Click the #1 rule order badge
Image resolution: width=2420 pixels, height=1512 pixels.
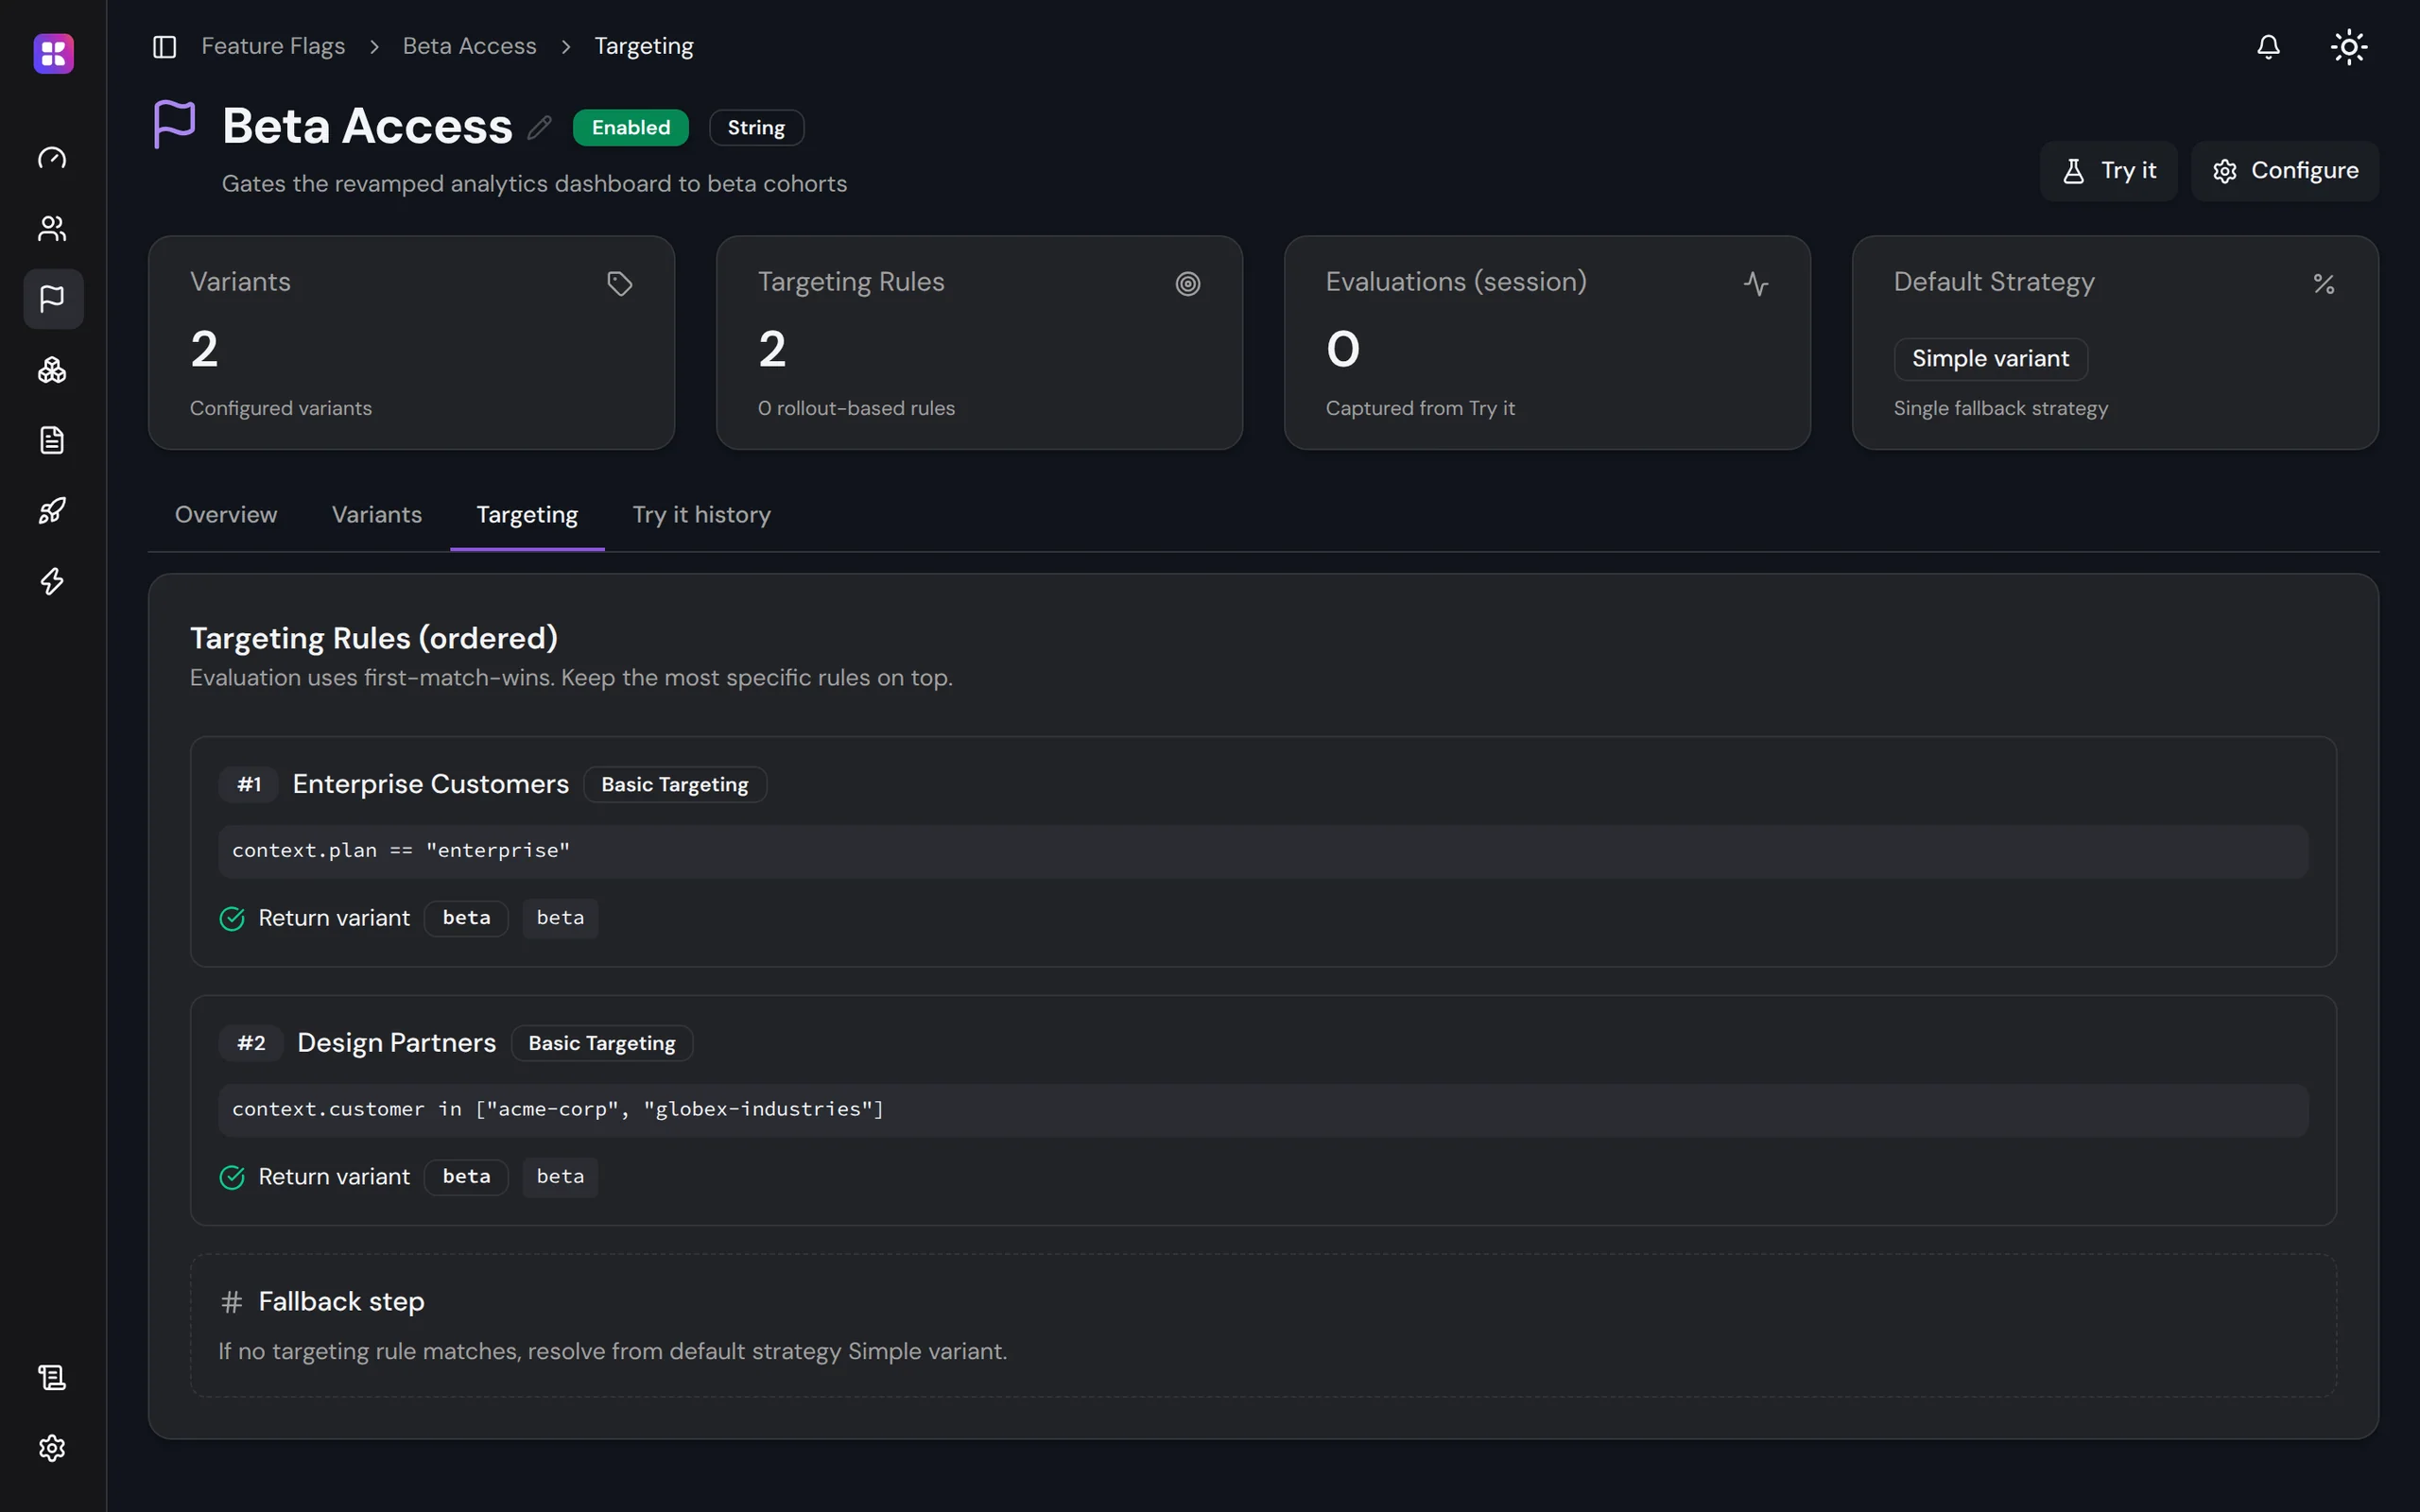coord(249,785)
